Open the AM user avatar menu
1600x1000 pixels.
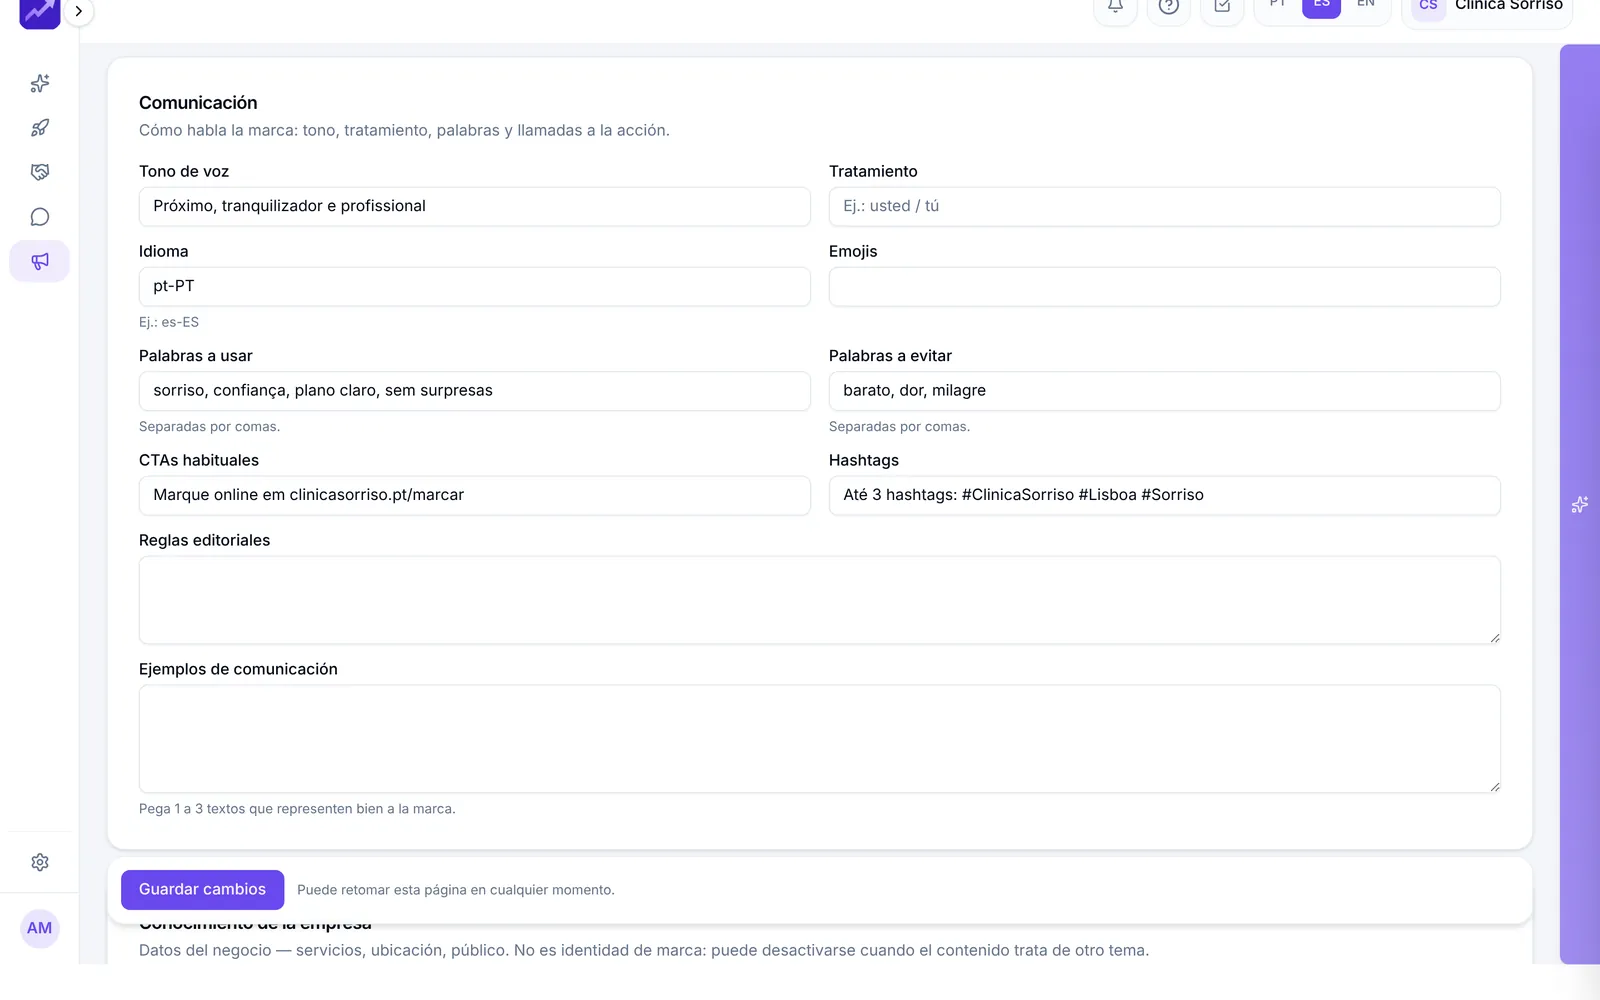coord(40,928)
